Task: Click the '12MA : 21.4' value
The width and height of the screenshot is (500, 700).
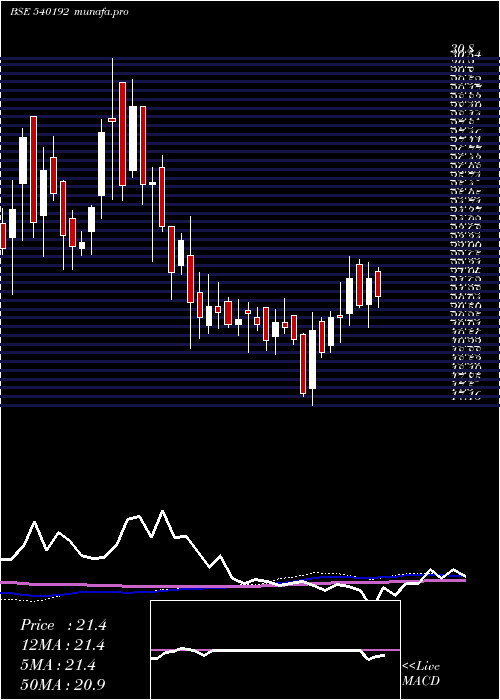Action: pos(62,645)
